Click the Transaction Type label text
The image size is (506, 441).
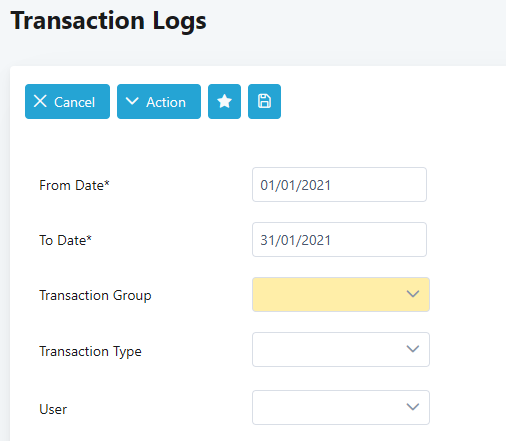(90, 351)
